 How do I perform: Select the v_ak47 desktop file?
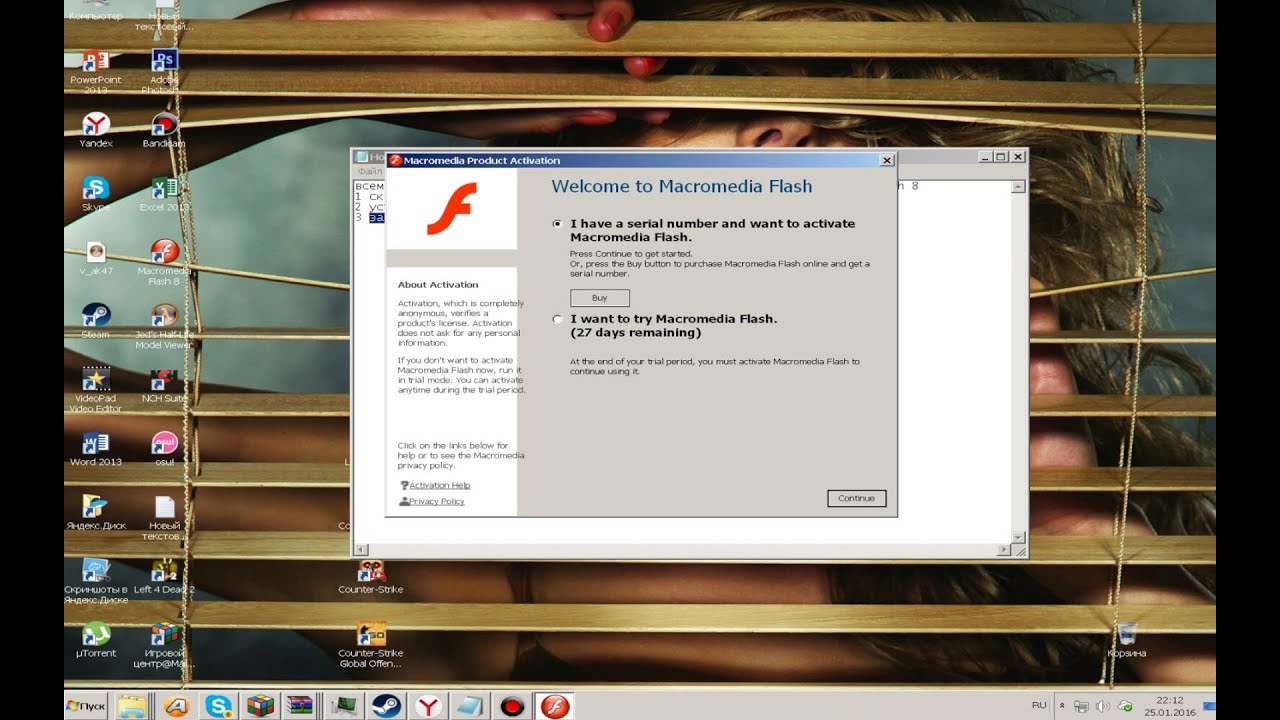[96, 258]
